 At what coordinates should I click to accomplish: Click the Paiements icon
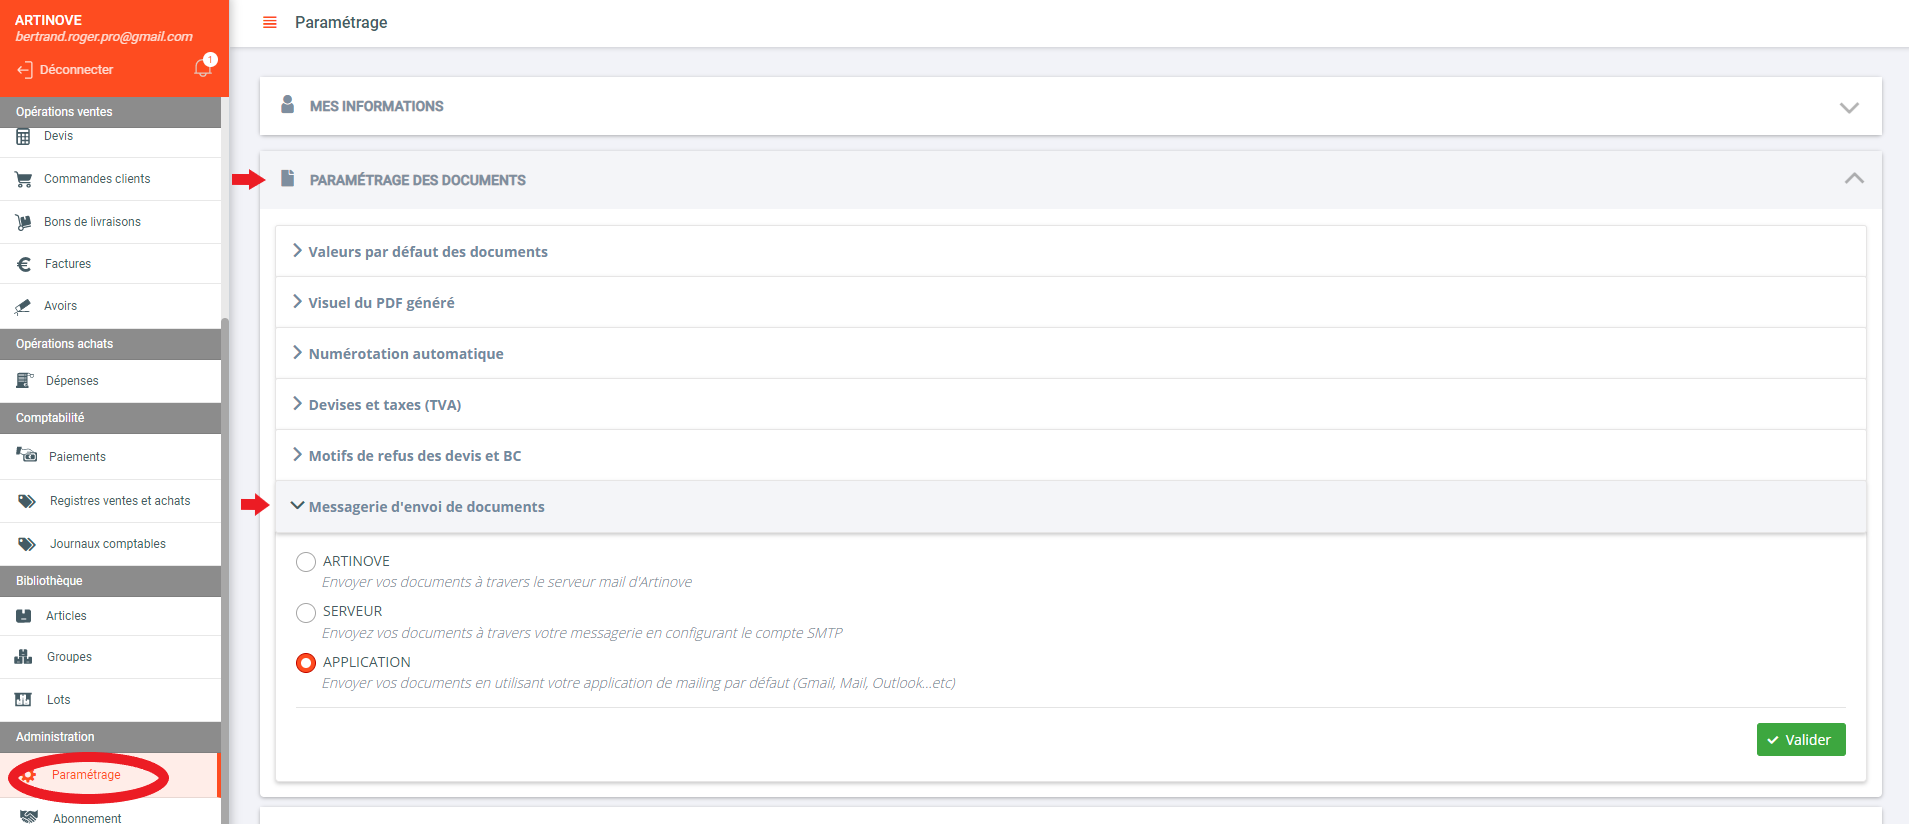click(x=26, y=456)
